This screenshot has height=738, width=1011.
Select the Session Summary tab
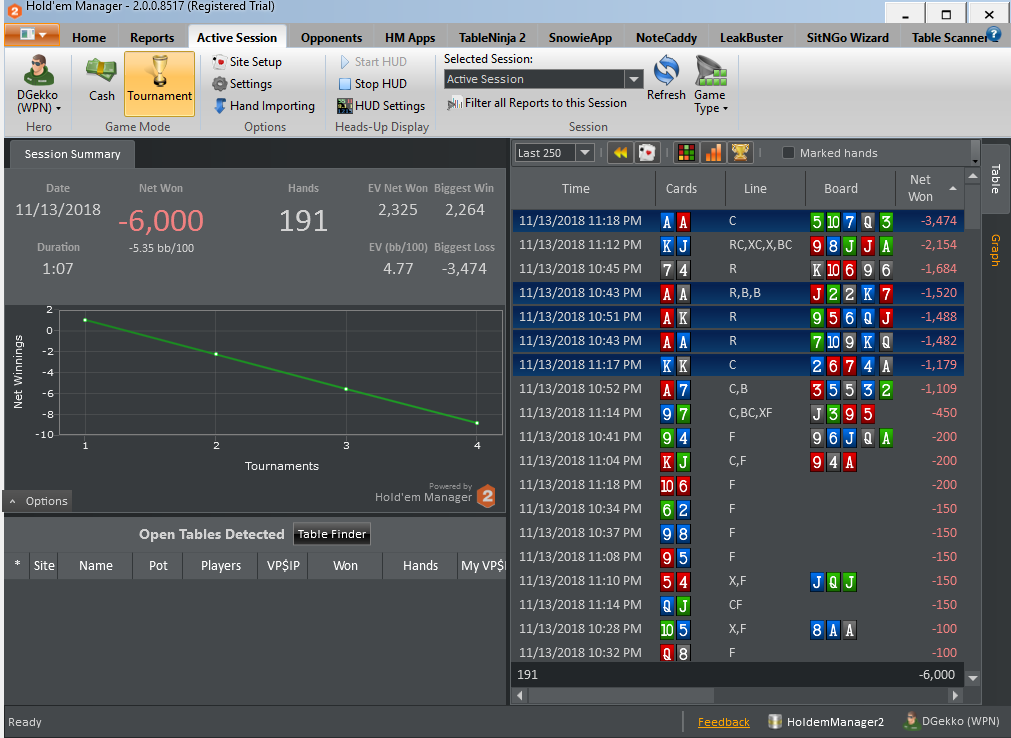click(x=72, y=154)
